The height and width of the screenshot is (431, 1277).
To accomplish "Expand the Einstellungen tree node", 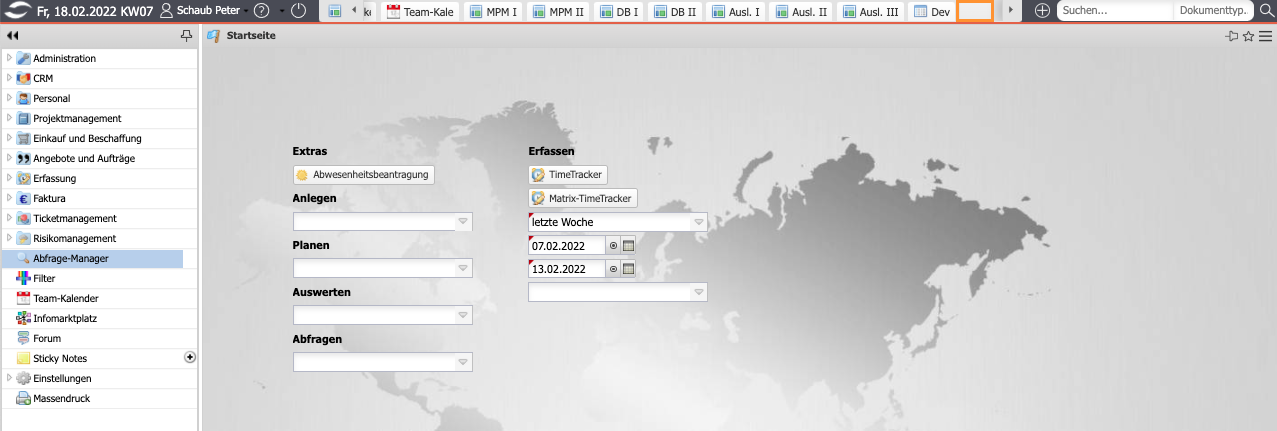I will coord(9,378).
